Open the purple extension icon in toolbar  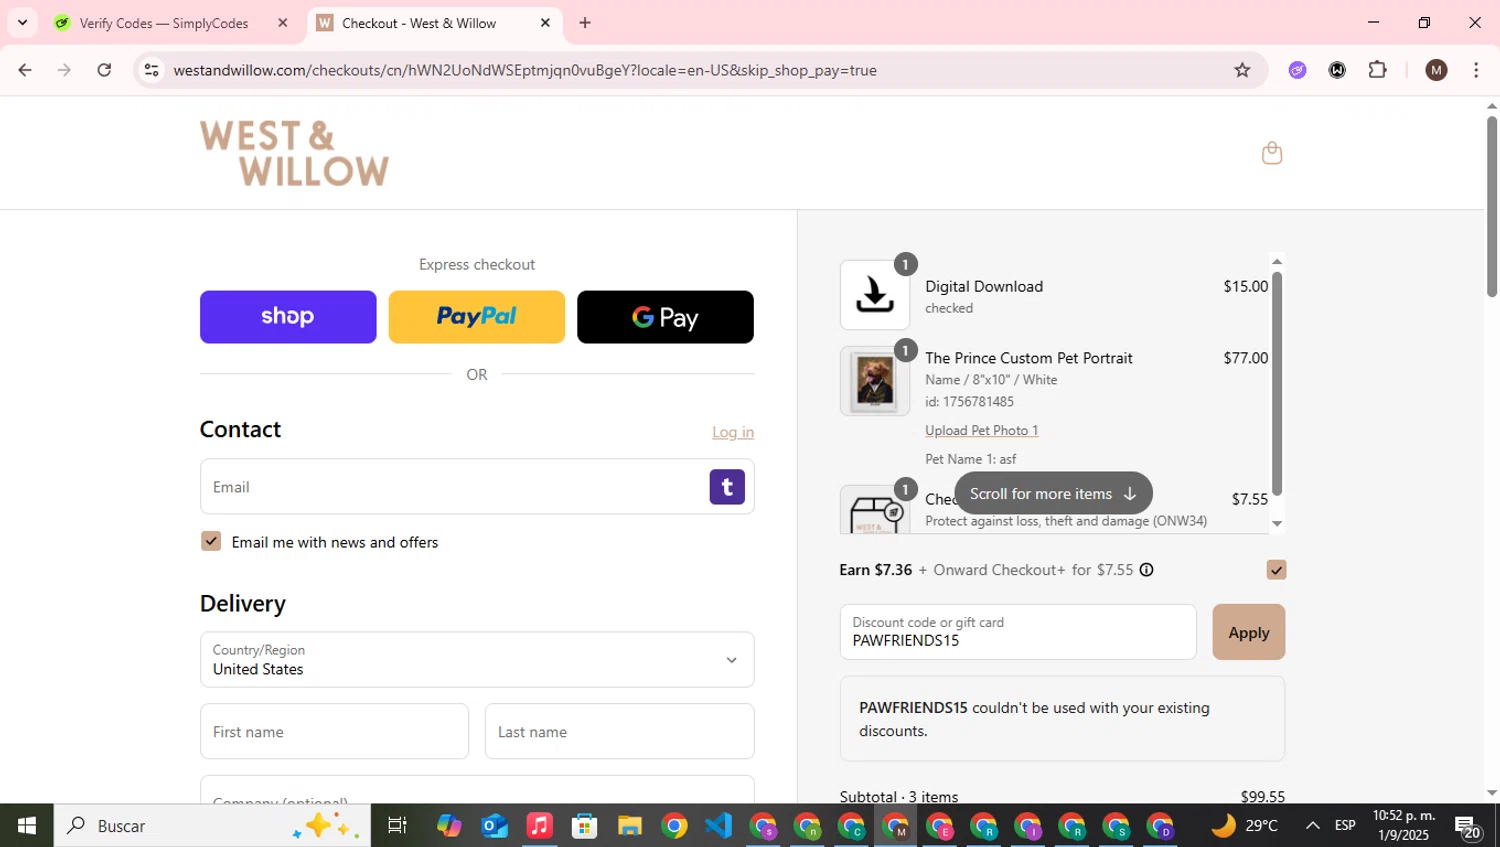[x=1297, y=70]
